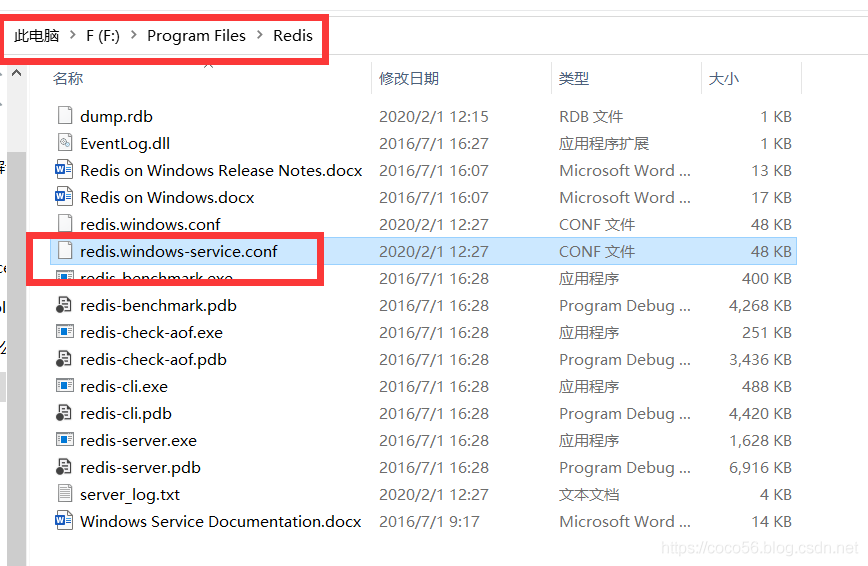Viewport: 868px width, 566px height.
Task: Click the dump.rdb file icon
Action: coord(65,116)
